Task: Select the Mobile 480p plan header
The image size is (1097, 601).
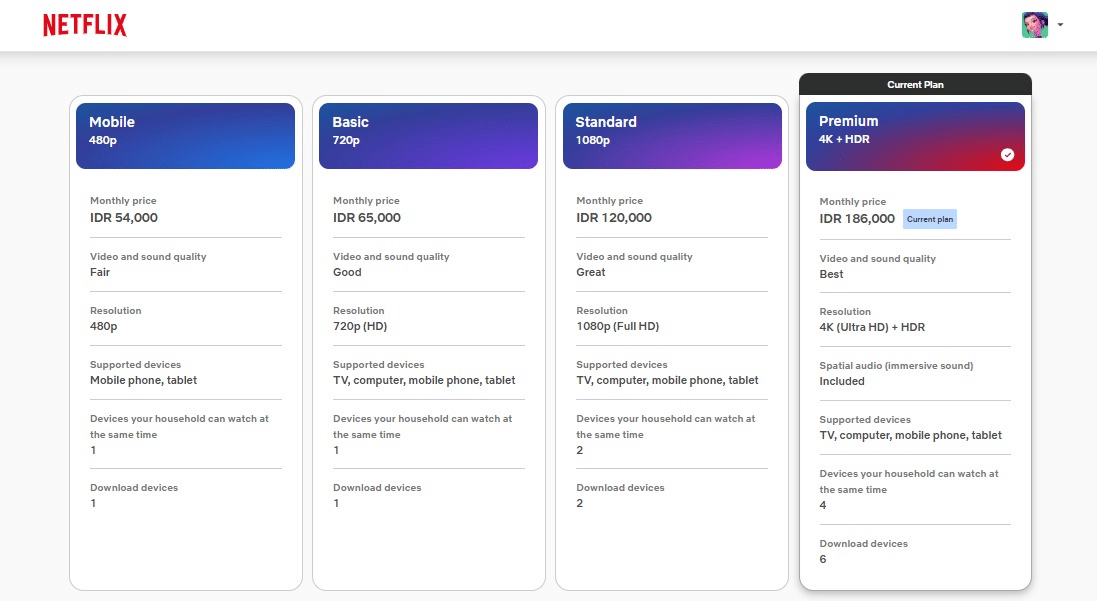Action: click(x=185, y=135)
